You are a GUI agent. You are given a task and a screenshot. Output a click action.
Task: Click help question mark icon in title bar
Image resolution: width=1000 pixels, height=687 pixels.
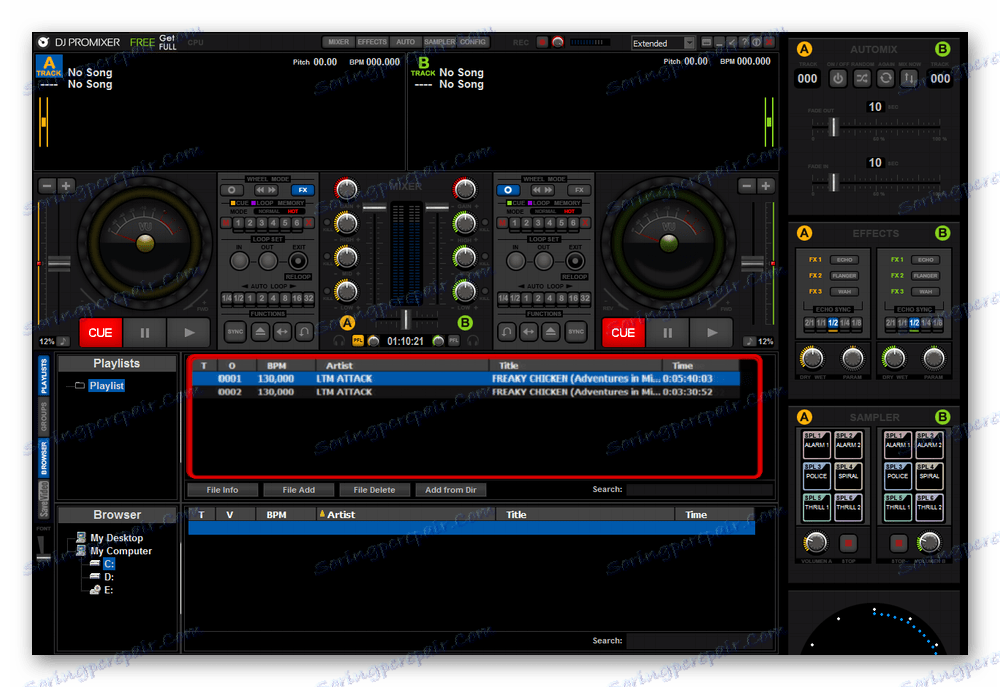(744, 42)
